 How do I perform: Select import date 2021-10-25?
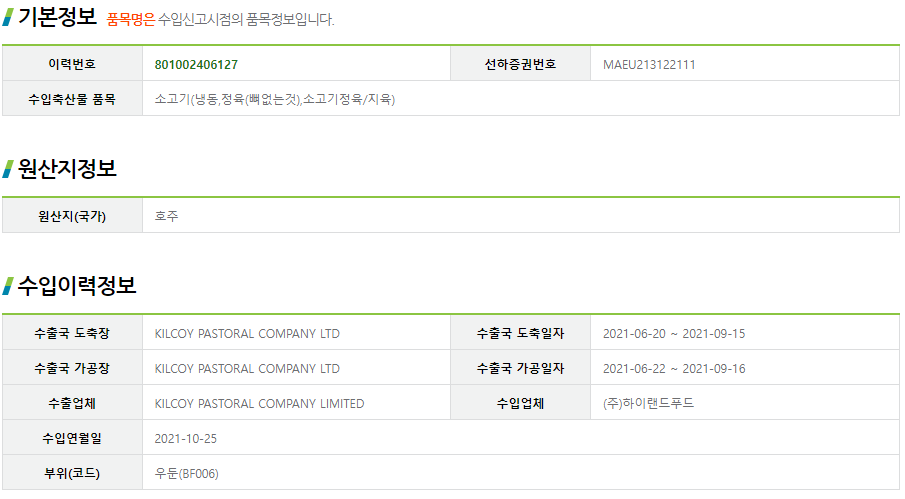coord(186,439)
